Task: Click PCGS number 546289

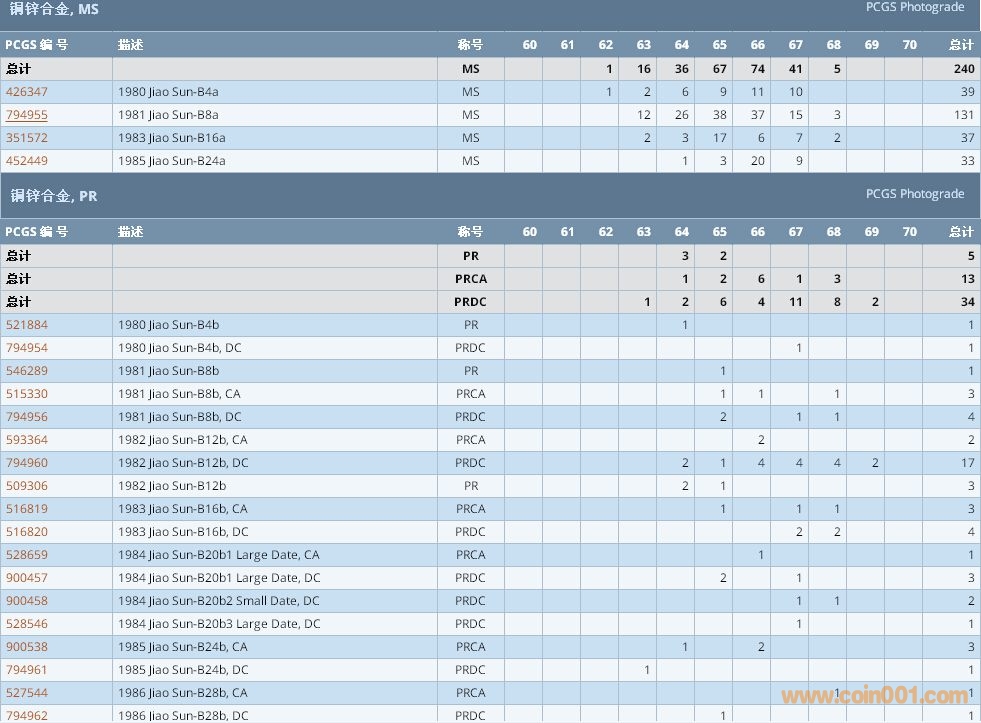Action: point(27,371)
